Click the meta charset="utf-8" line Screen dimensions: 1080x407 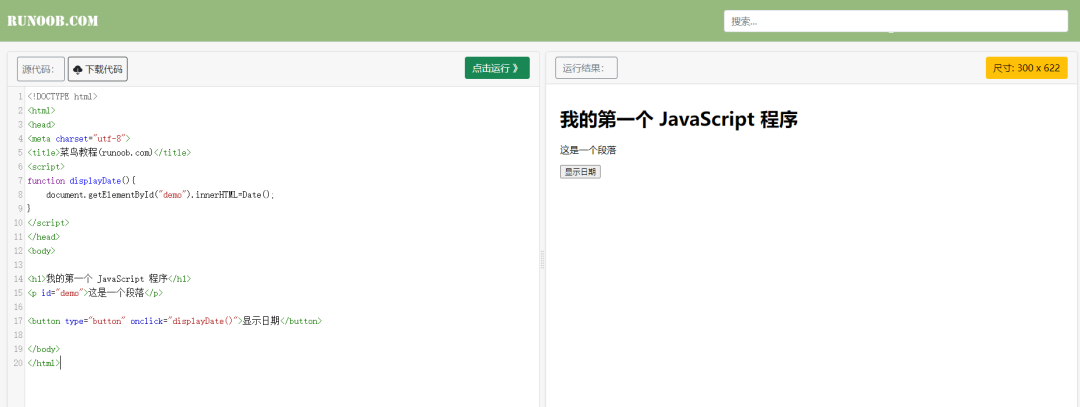pos(79,138)
